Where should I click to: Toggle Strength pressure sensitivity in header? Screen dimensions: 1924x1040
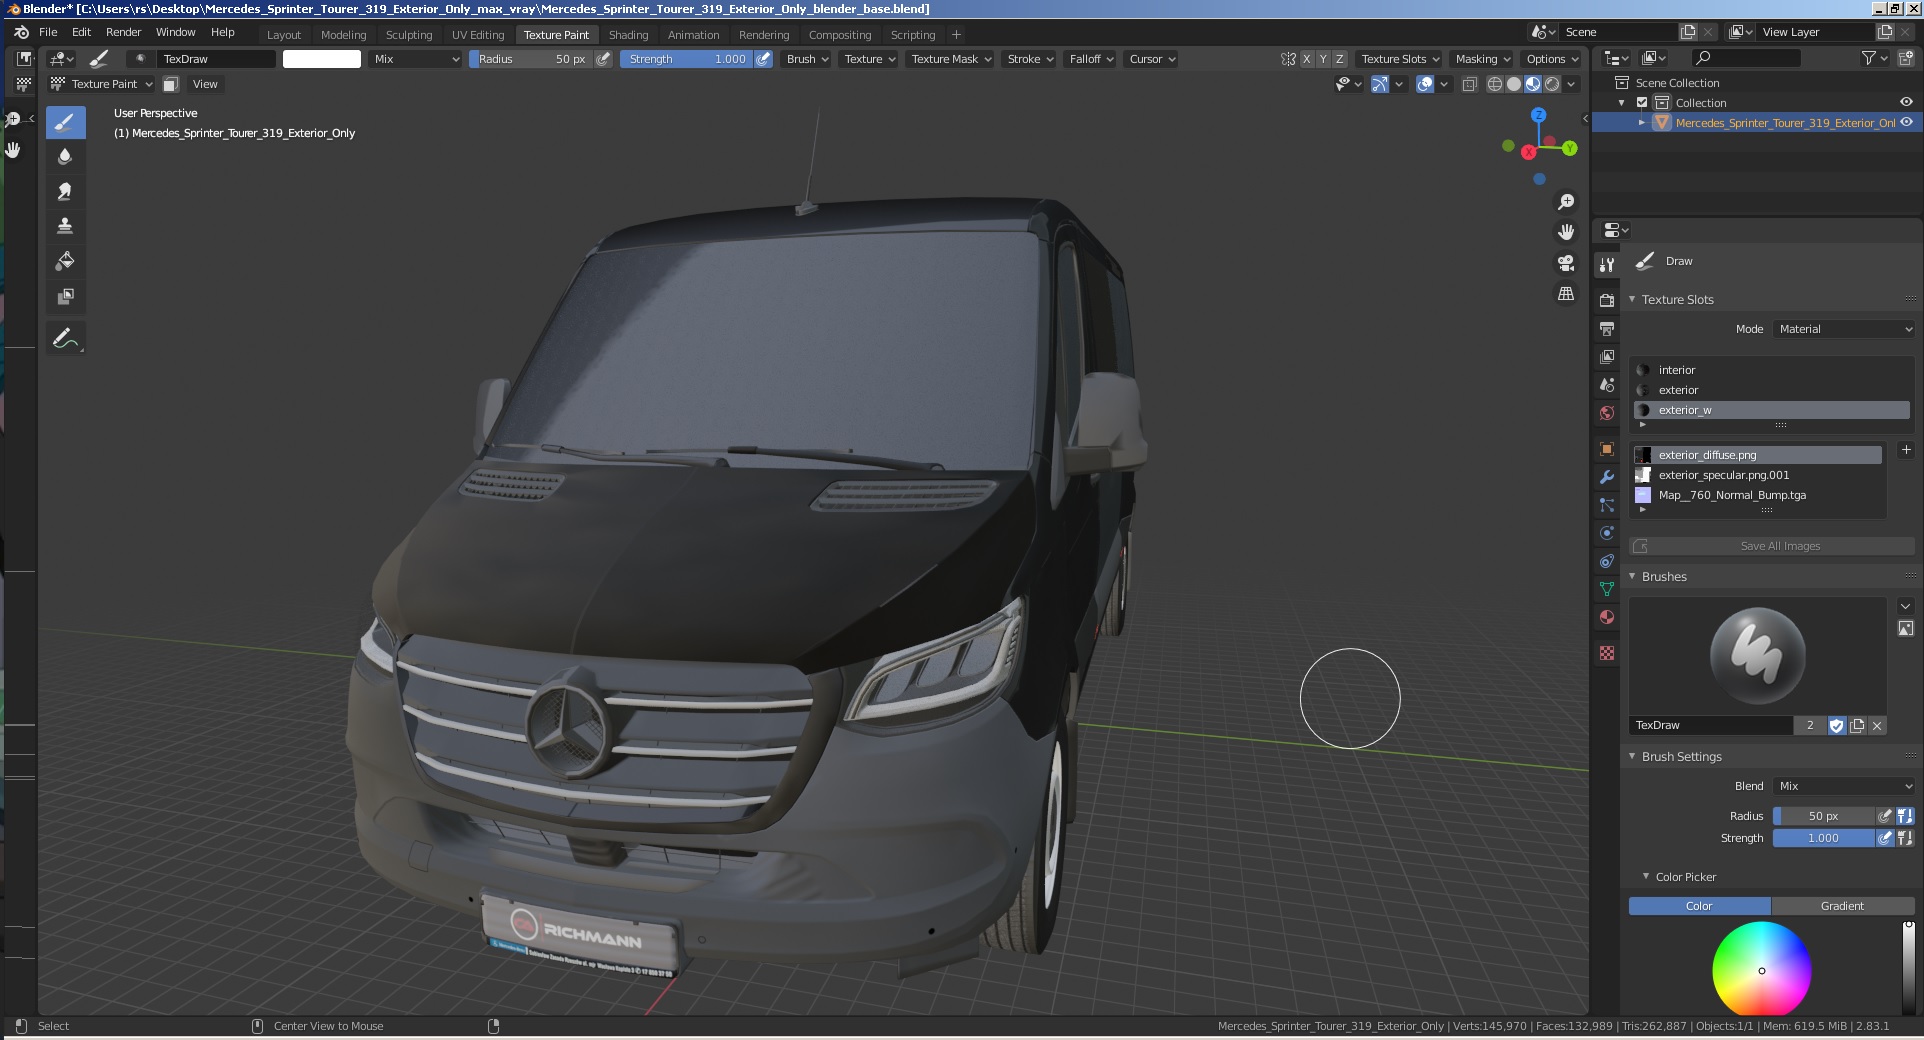point(763,59)
